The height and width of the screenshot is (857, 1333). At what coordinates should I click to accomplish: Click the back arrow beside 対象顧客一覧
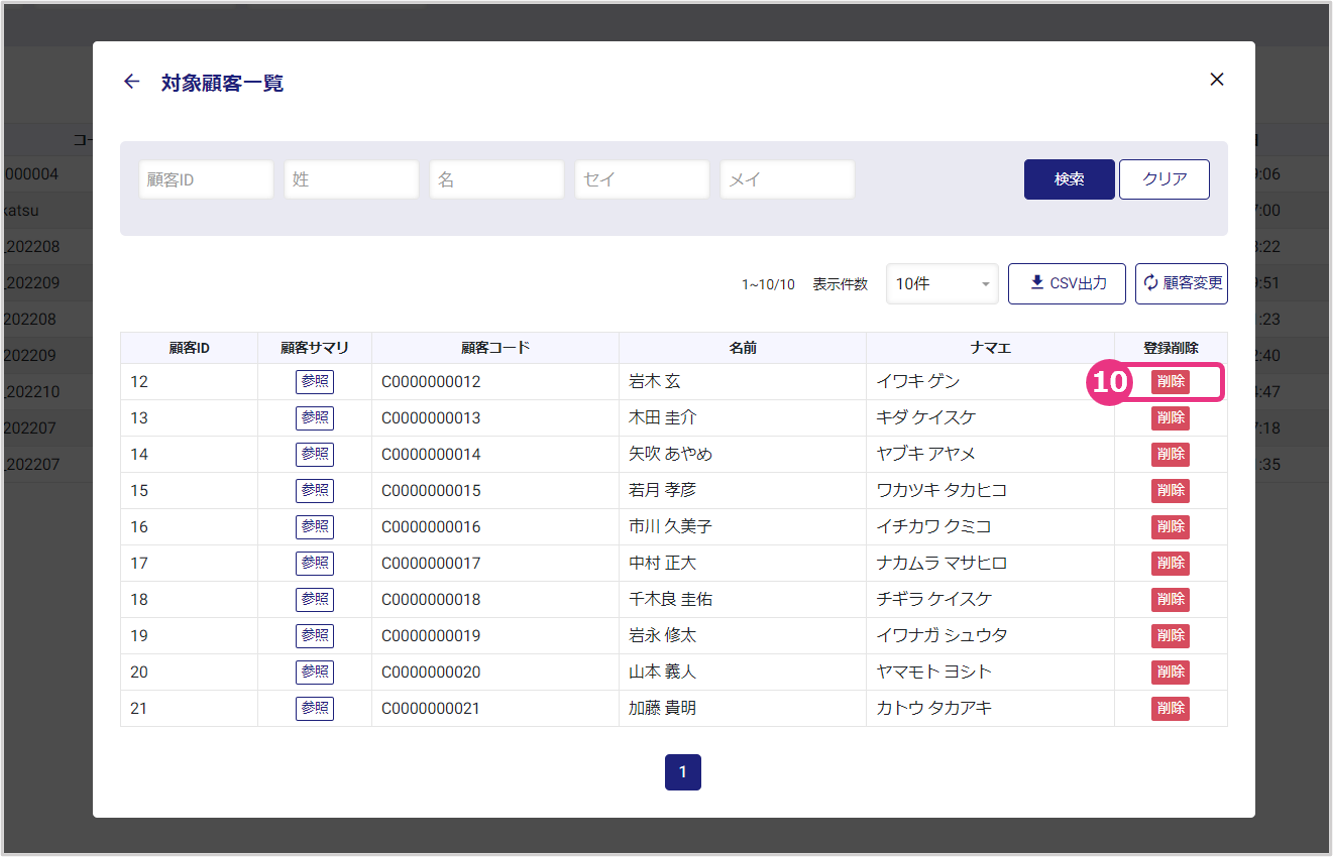pyautogui.click(x=131, y=82)
